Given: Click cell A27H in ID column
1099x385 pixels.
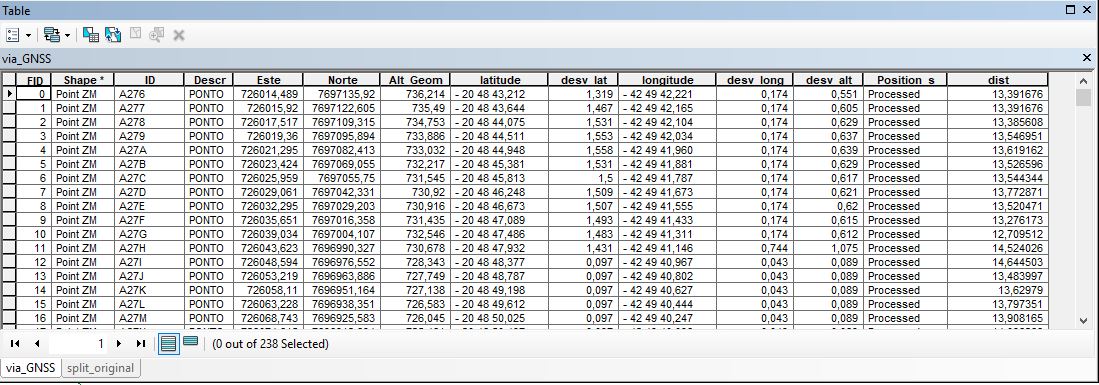Looking at the screenshot, I should coord(149,248).
